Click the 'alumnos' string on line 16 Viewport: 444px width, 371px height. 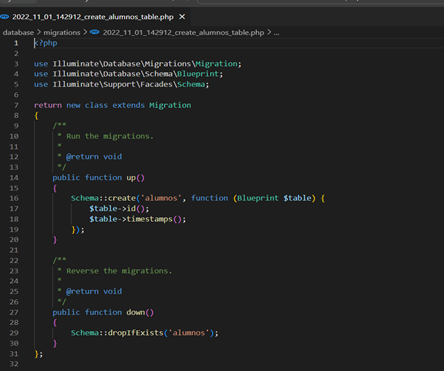(161, 198)
